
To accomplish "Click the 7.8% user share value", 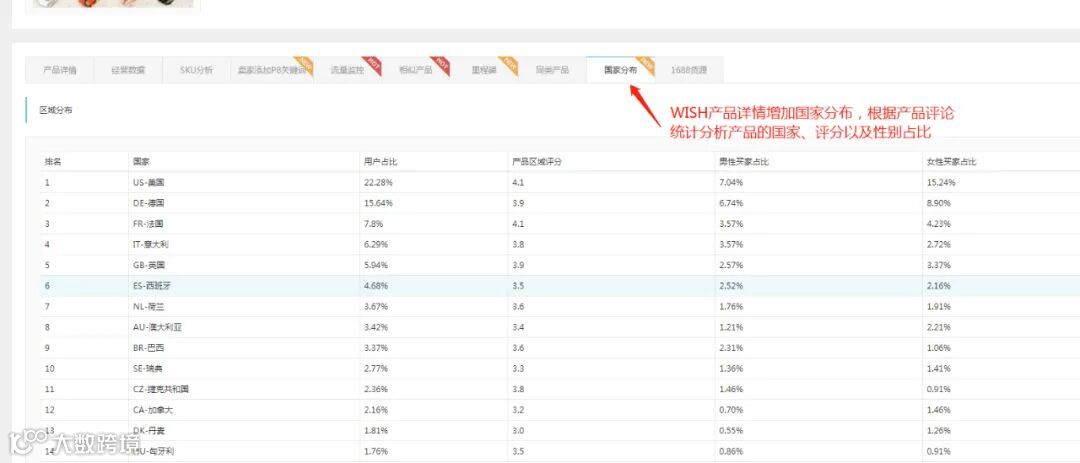I will [x=374, y=224].
